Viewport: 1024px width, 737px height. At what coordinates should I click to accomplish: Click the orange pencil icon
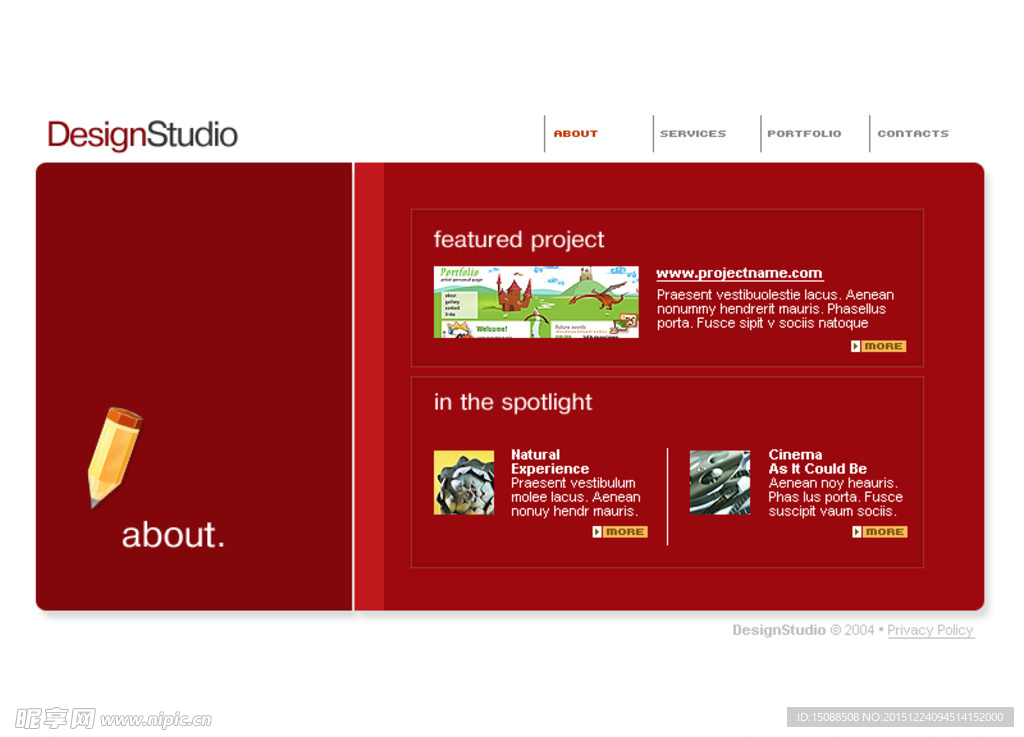[x=113, y=456]
